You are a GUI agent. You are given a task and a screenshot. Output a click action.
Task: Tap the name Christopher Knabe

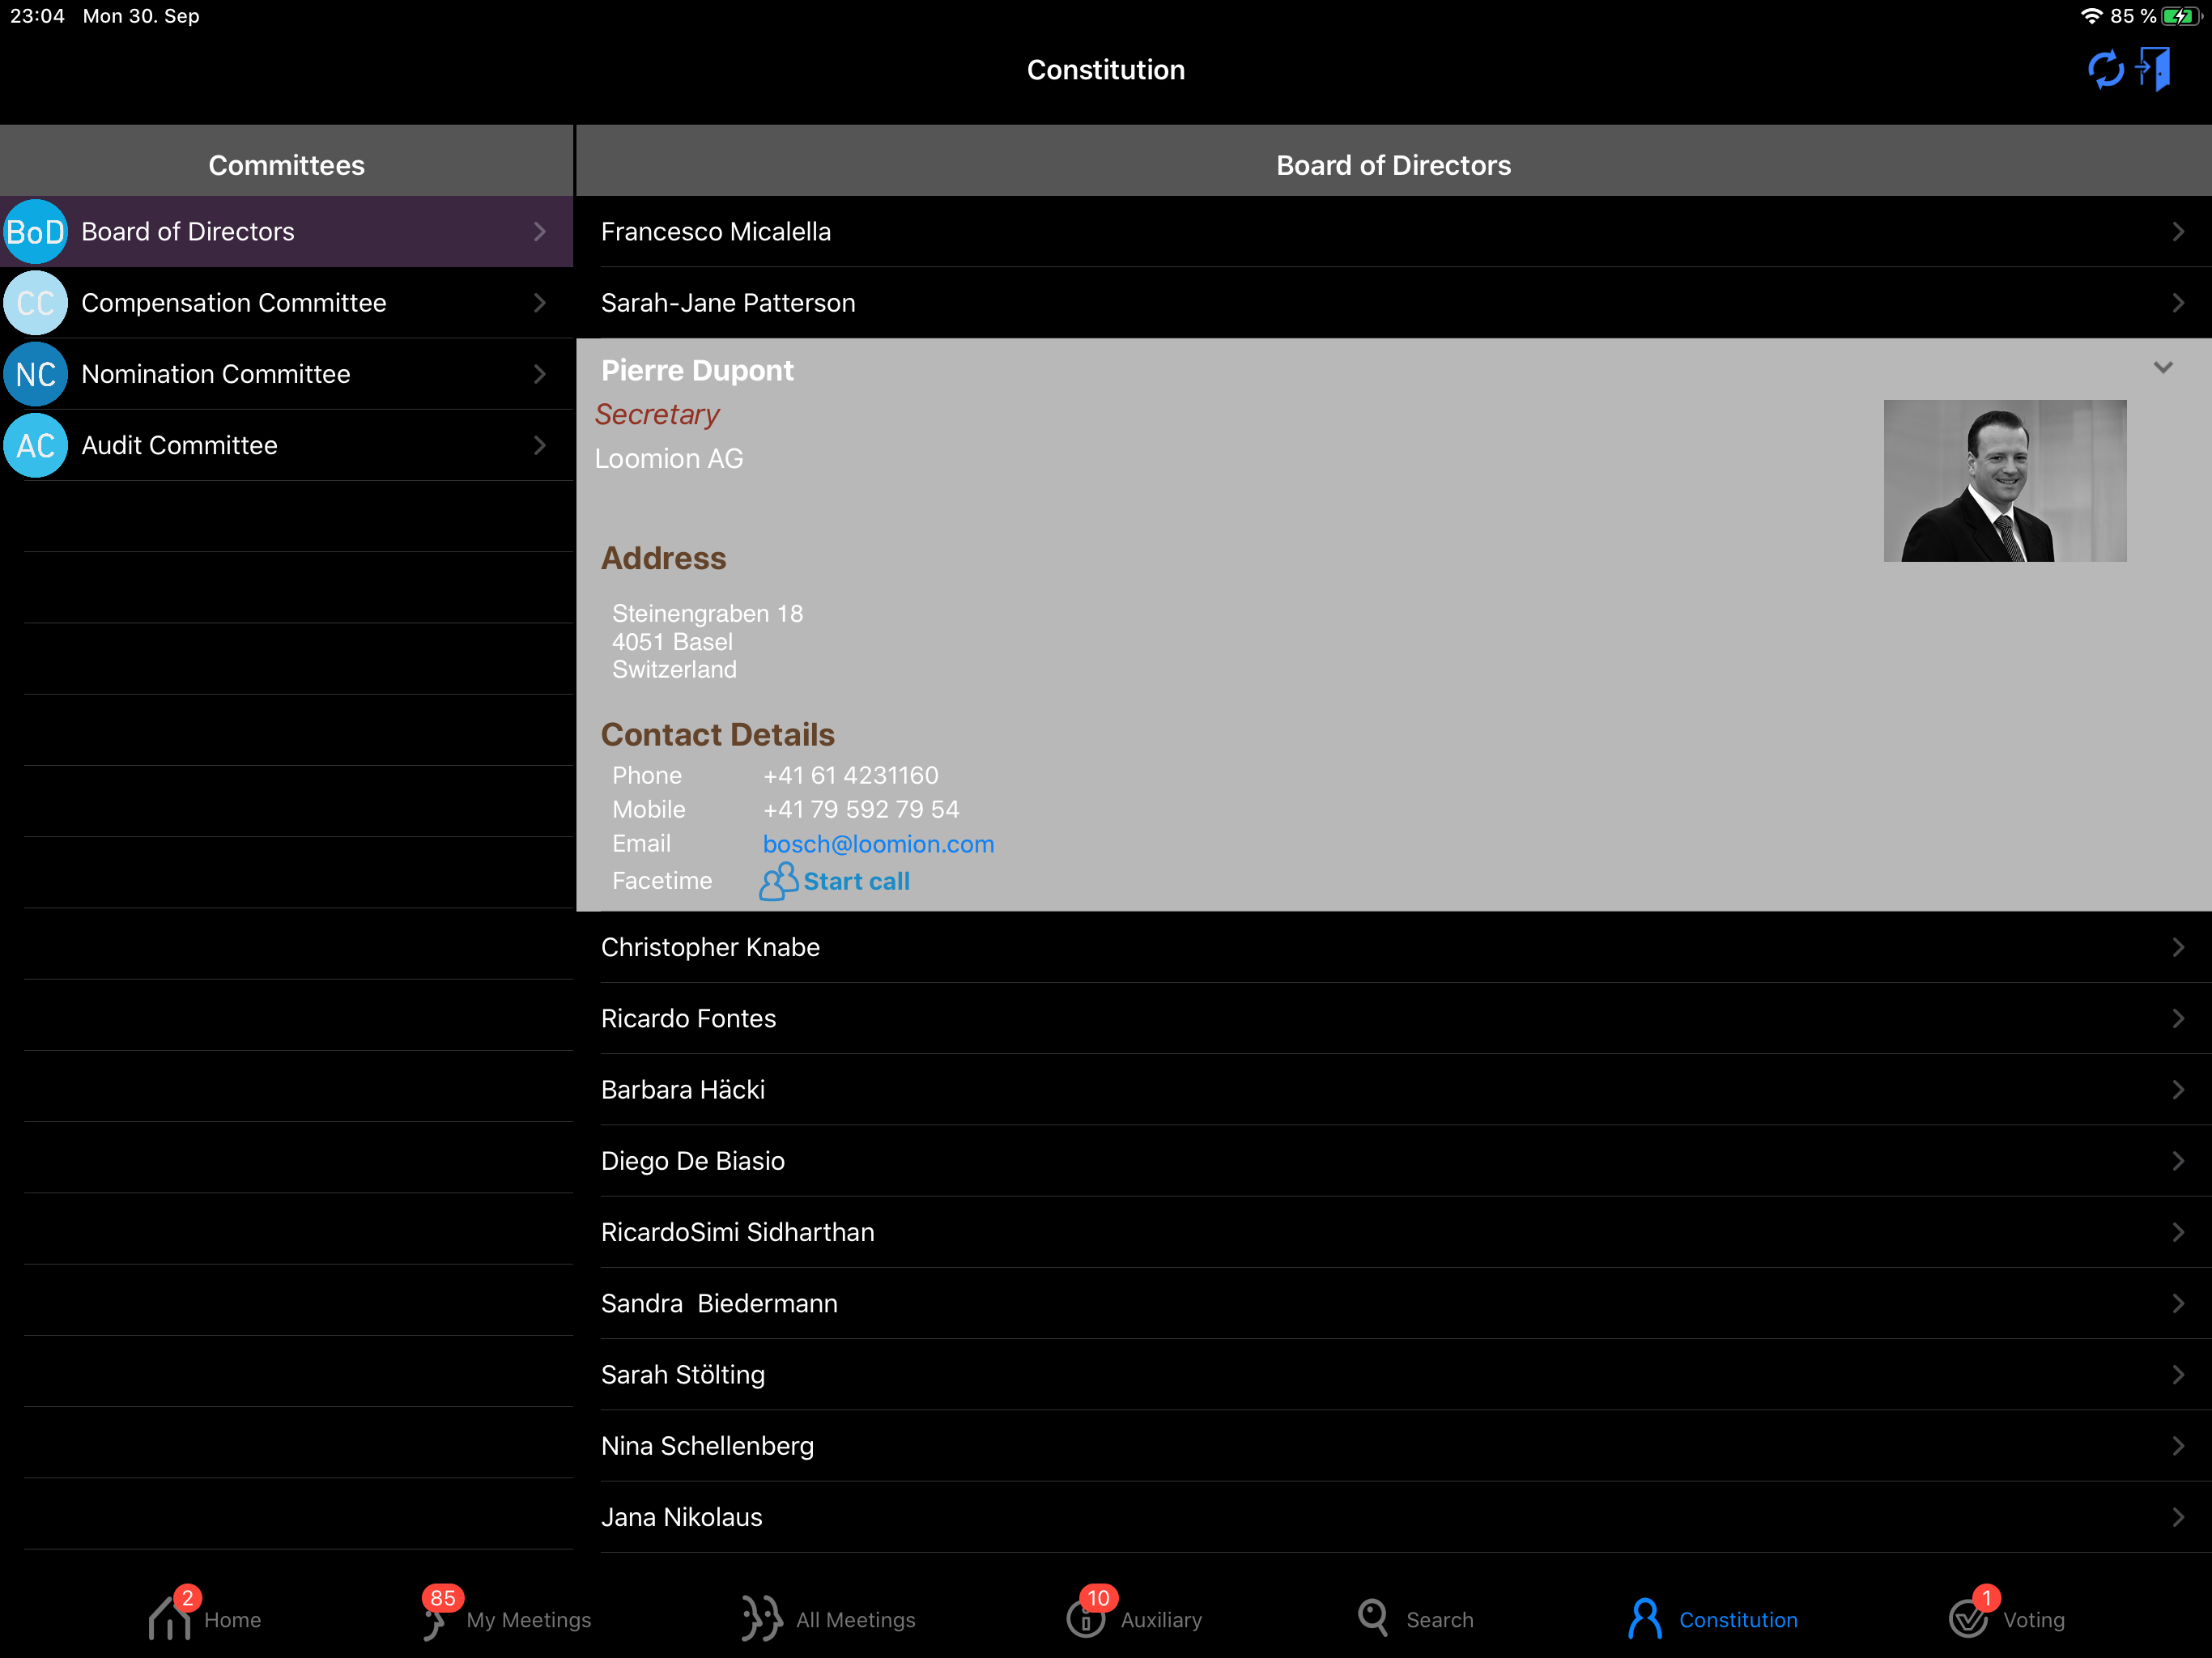click(x=710, y=947)
